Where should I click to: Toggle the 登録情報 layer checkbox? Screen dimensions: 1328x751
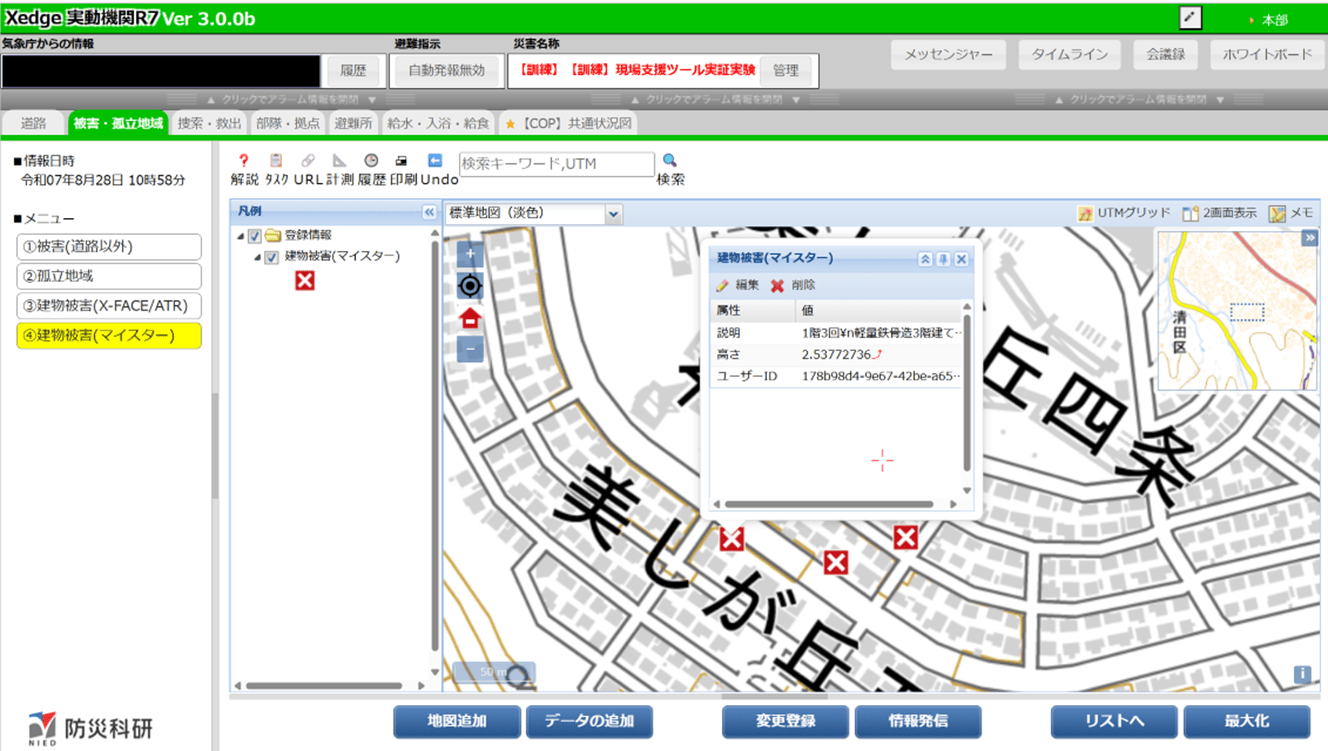[255, 236]
